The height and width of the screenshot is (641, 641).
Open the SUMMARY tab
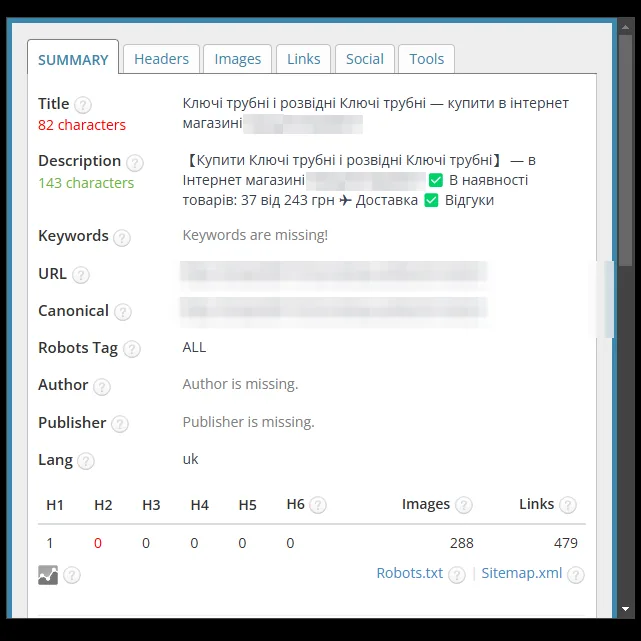73,57
